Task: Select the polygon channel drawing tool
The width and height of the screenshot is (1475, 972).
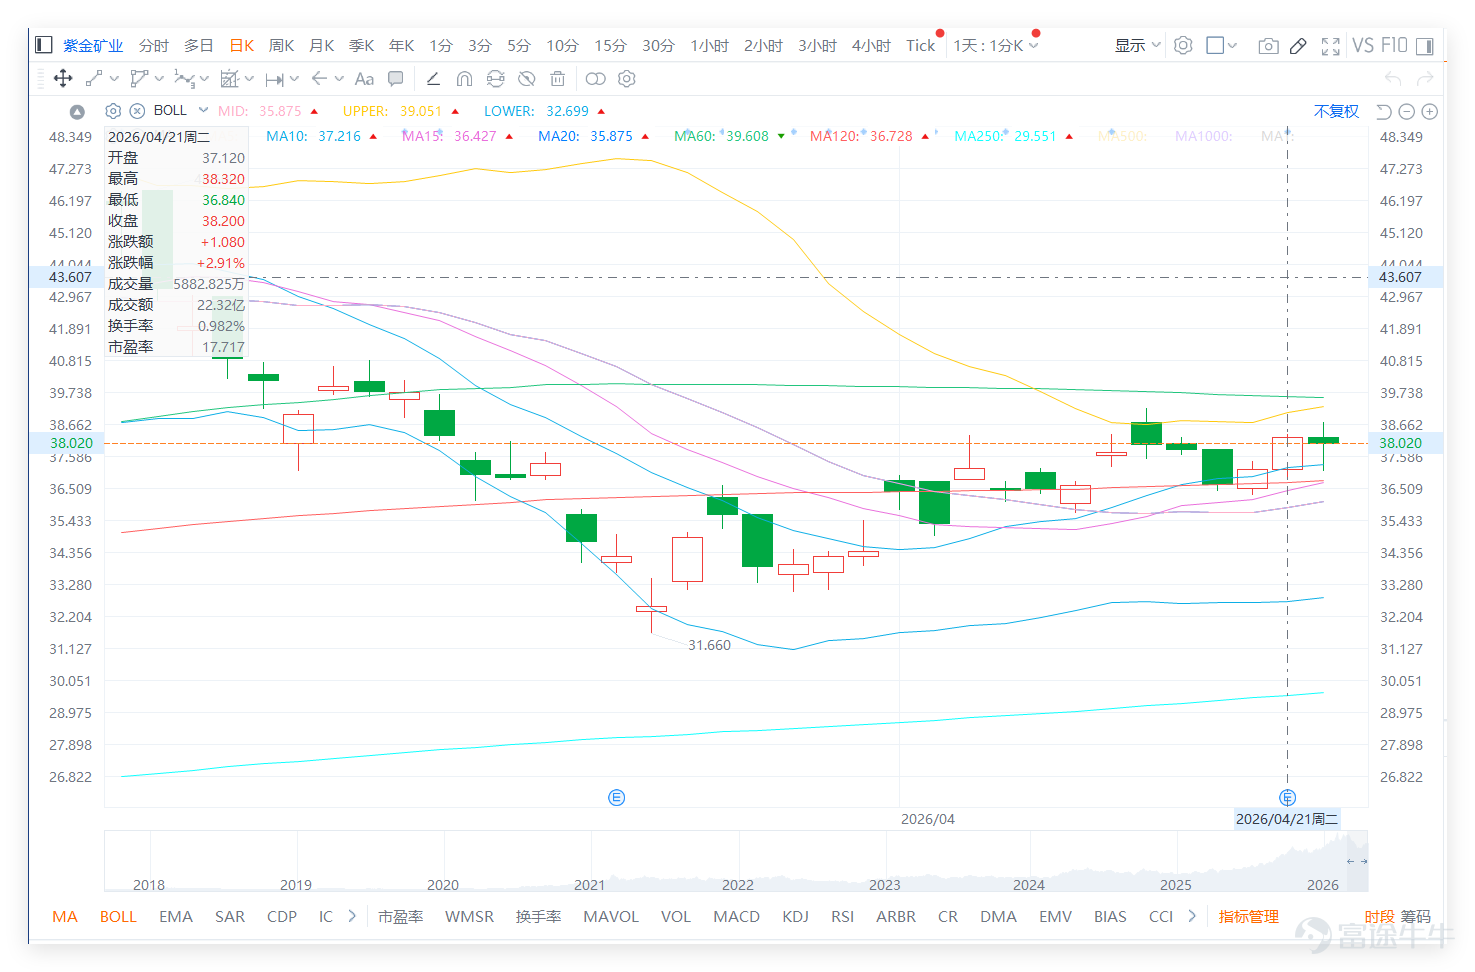Action: [x=139, y=78]
